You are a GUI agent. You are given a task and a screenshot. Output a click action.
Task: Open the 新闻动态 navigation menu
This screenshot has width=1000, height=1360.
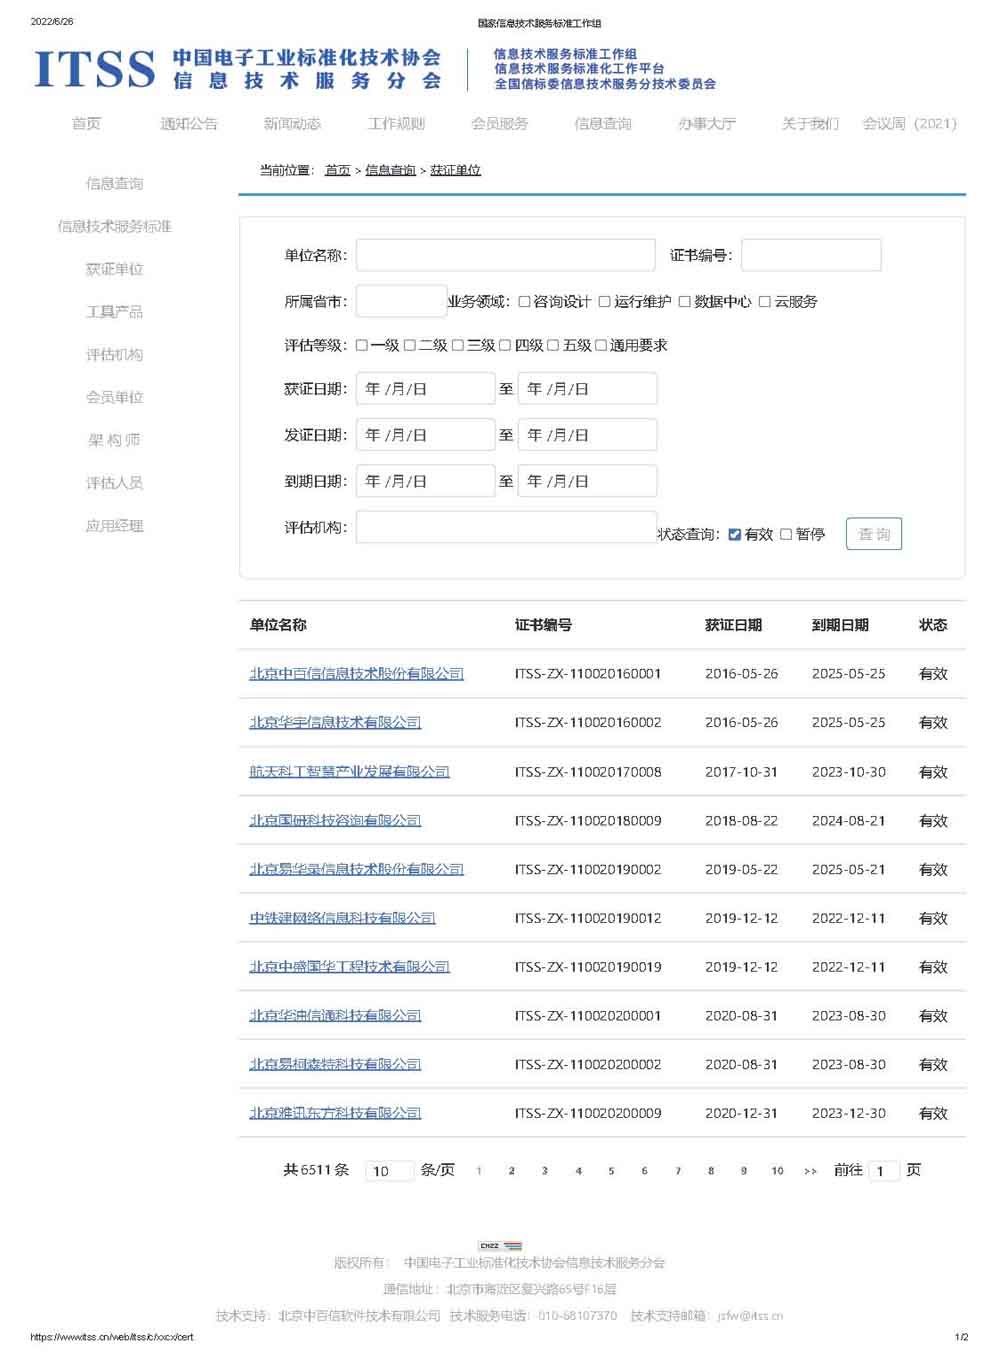(x=292, y=124)
